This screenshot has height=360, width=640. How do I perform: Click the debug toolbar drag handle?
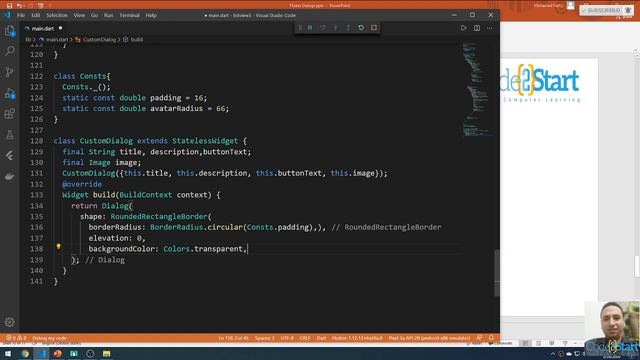coord(300,28)
